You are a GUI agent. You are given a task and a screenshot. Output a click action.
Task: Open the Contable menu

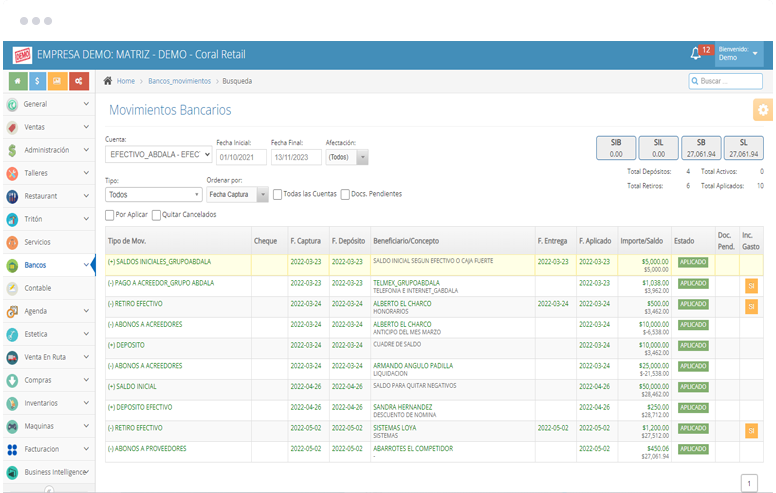point(49,288)
